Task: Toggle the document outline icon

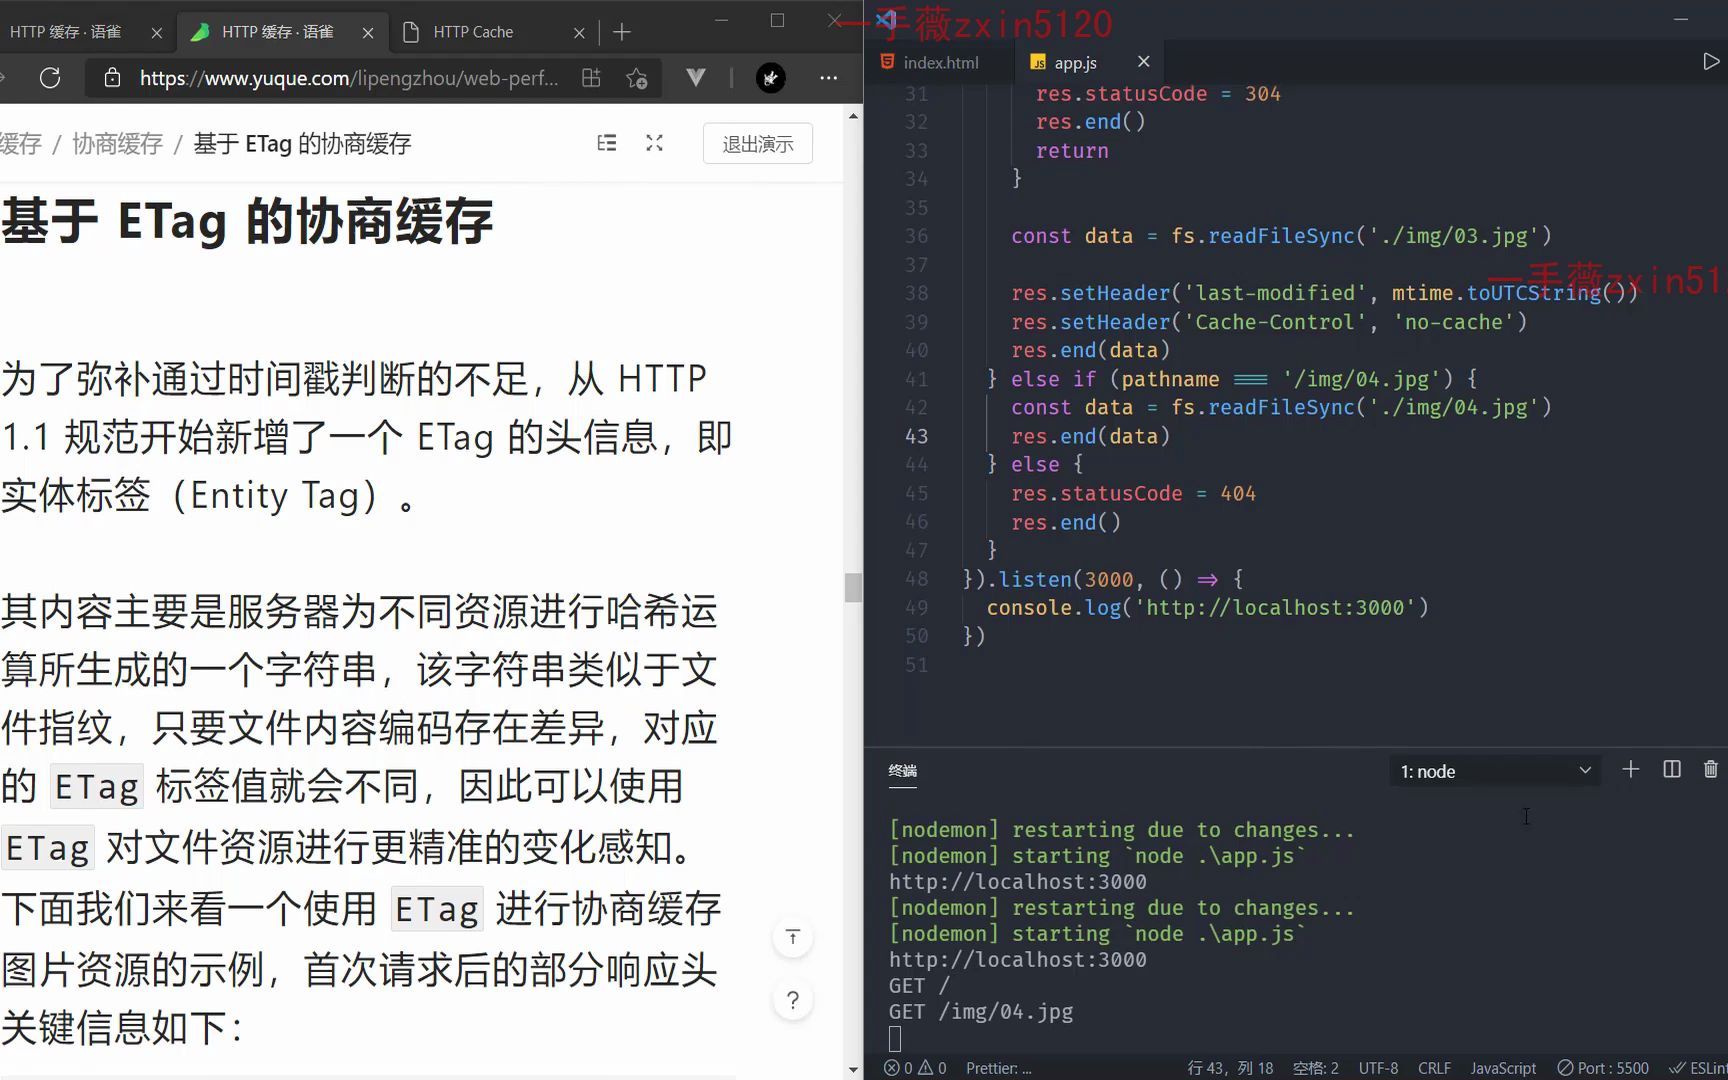Action: coord(607,143)
